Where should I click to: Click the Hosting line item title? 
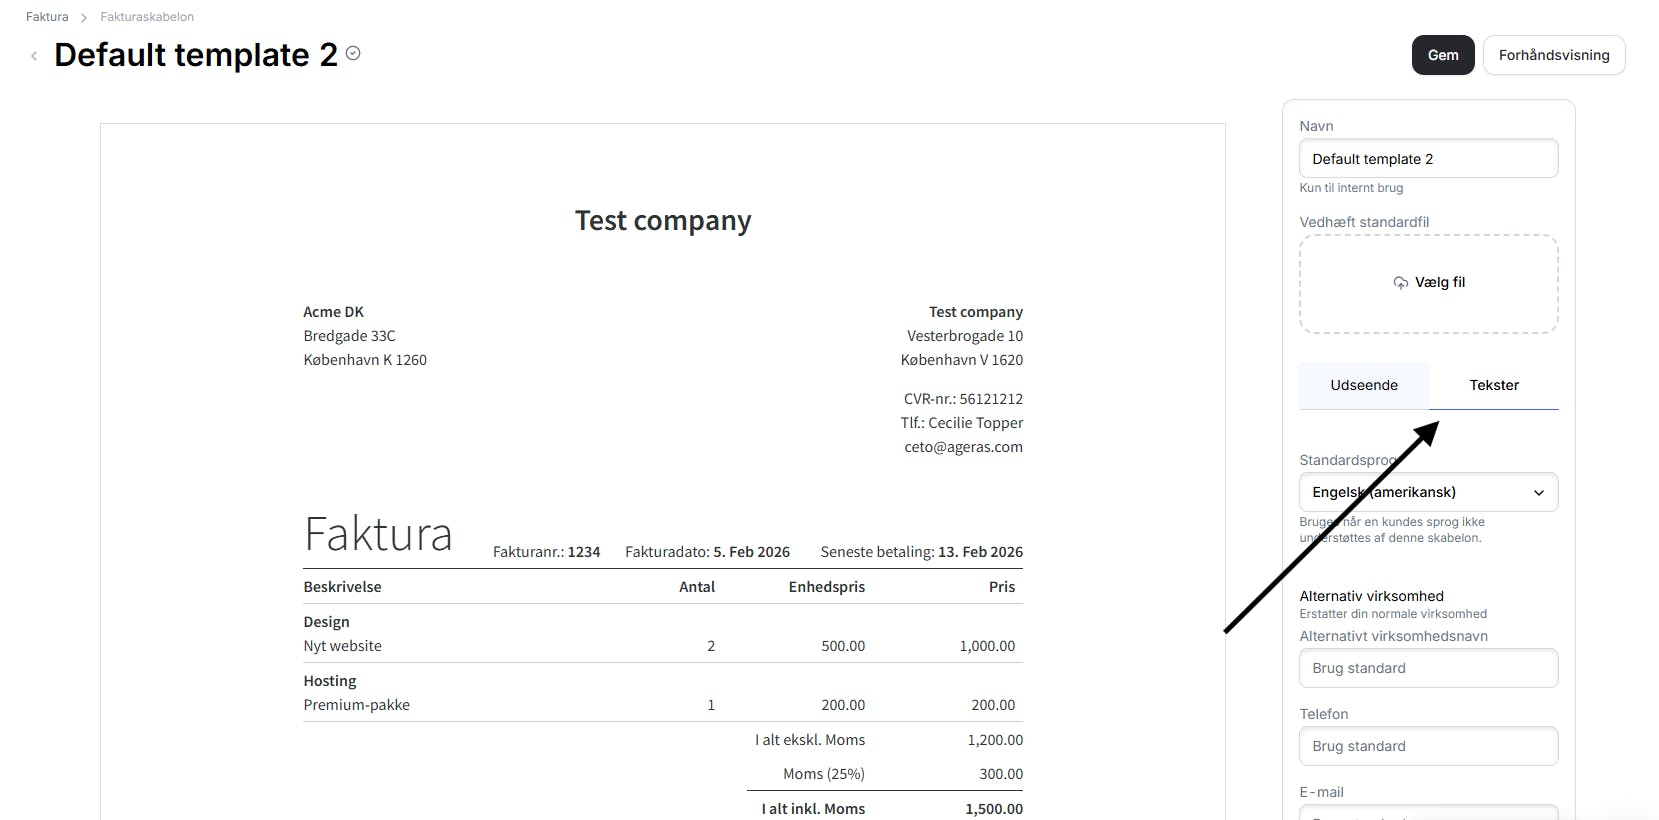330,681
